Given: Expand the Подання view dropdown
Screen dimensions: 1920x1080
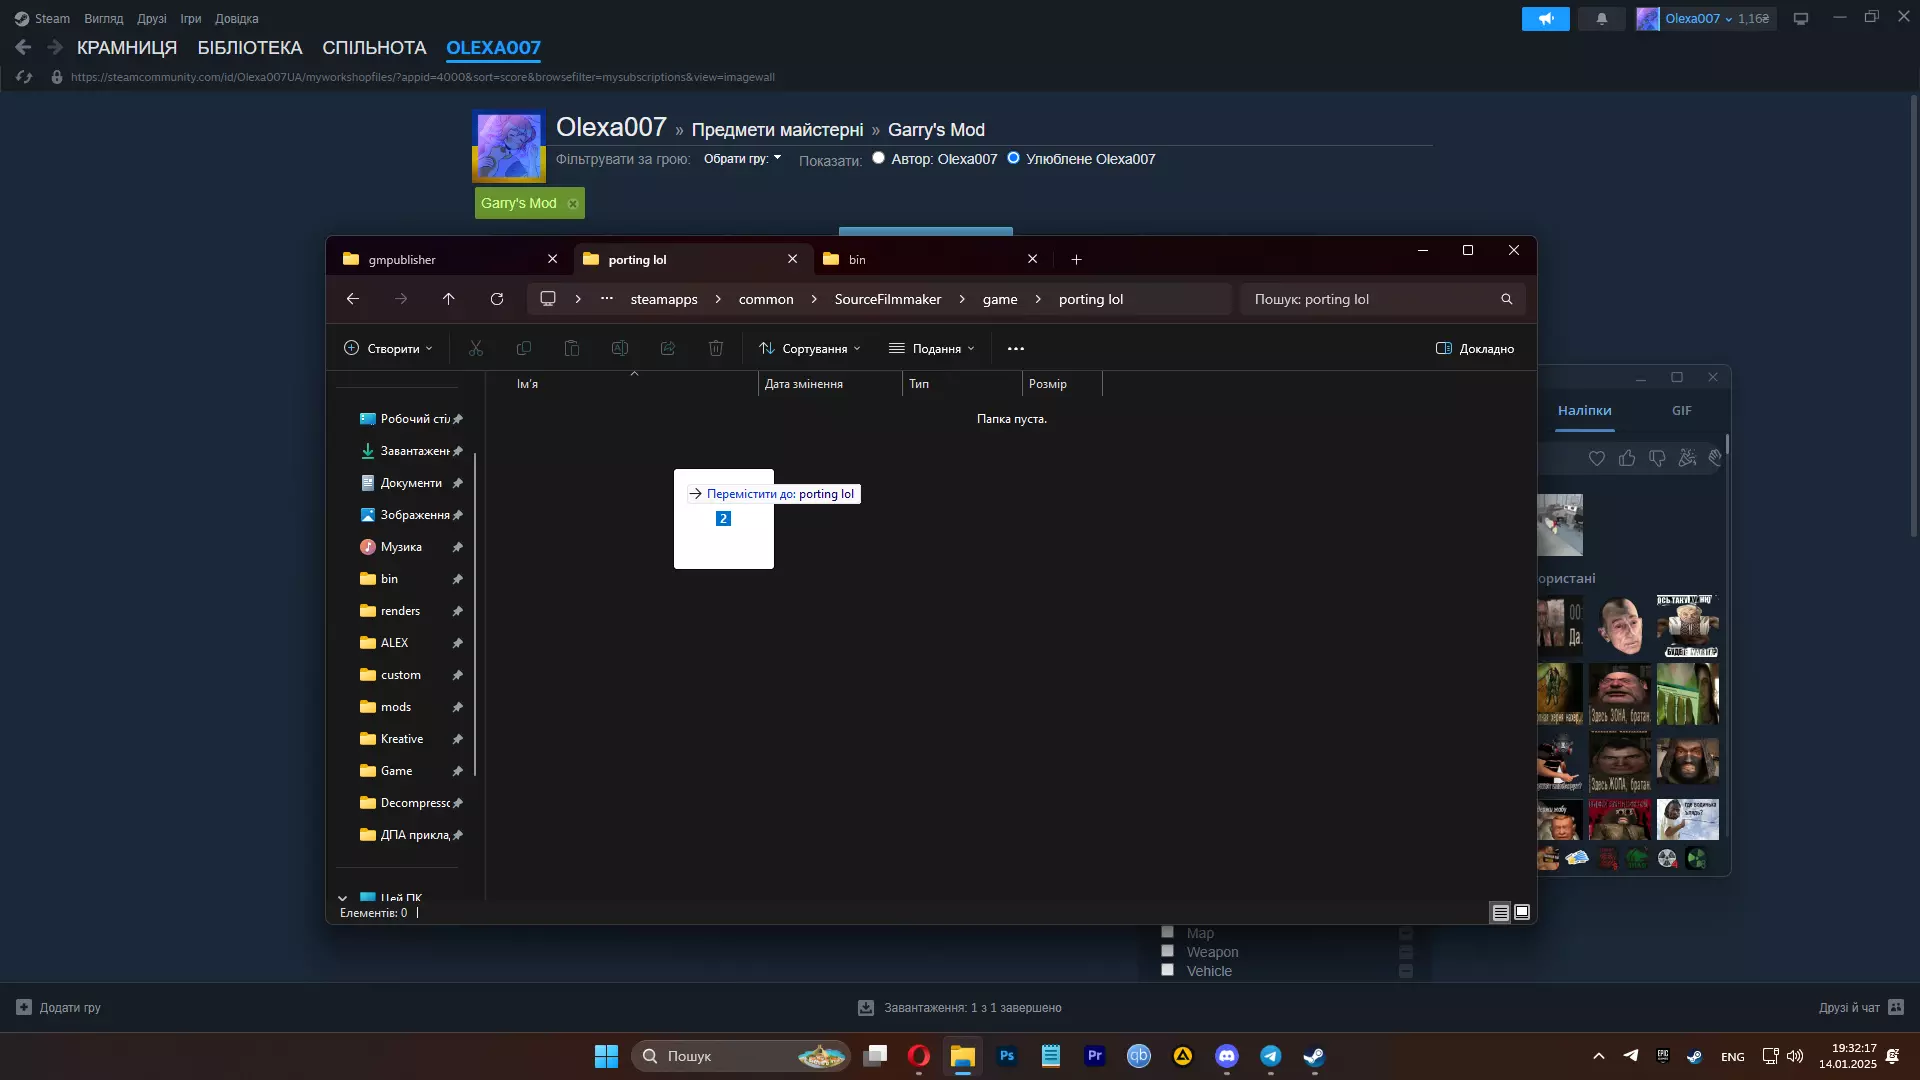Looking at the screenshot, I should click(x=931, y=348).
